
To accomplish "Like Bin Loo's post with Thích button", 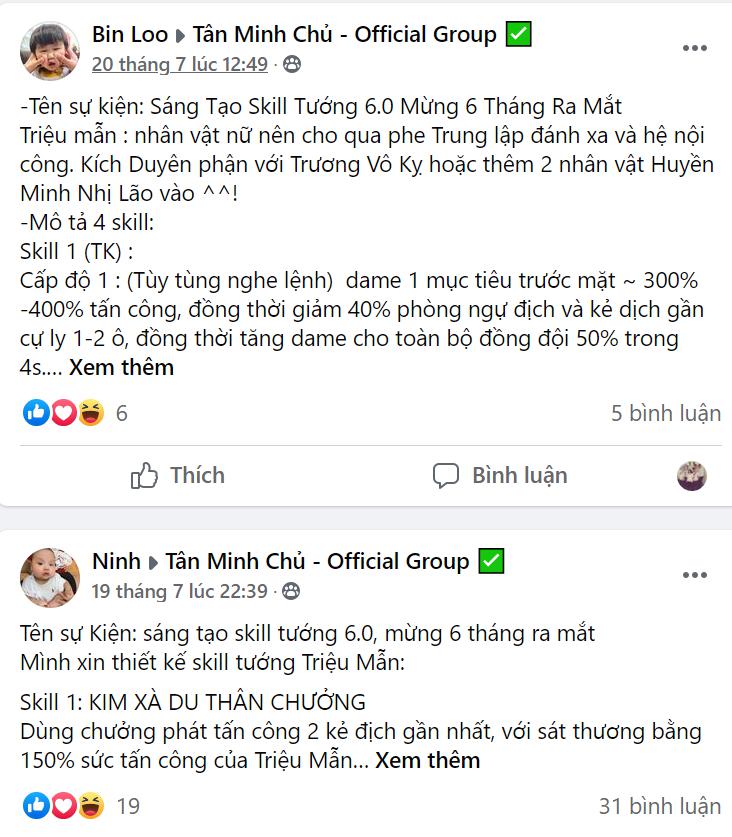I will click(178, 475).
